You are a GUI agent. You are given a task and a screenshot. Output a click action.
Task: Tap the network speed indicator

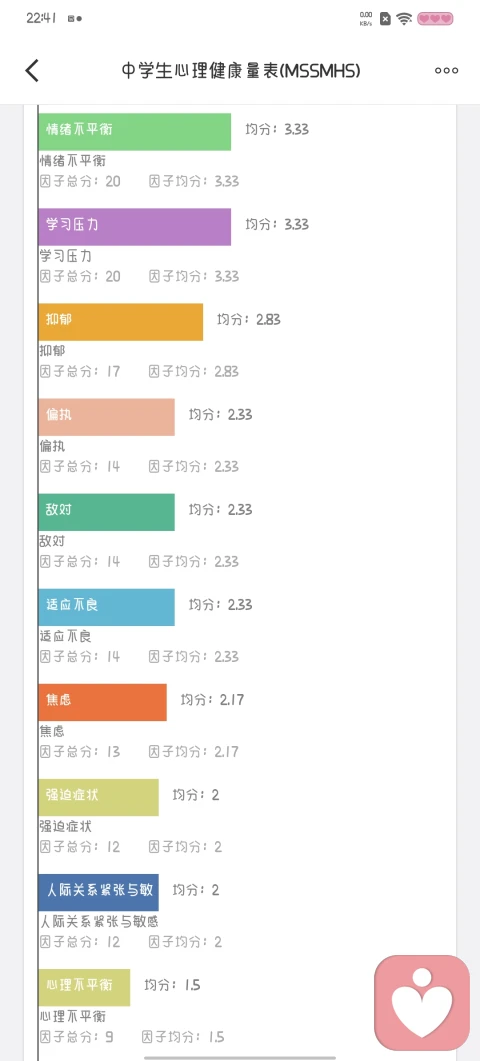tap(366, 18)
